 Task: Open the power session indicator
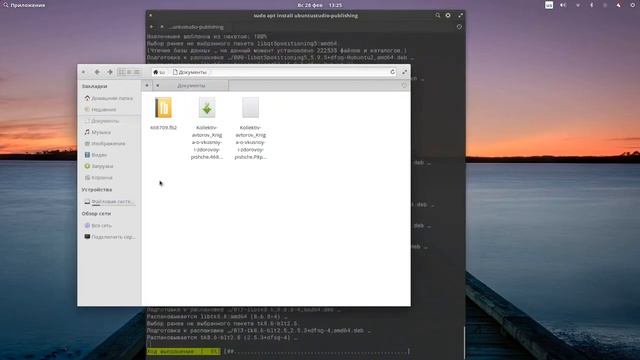(632, 5)
